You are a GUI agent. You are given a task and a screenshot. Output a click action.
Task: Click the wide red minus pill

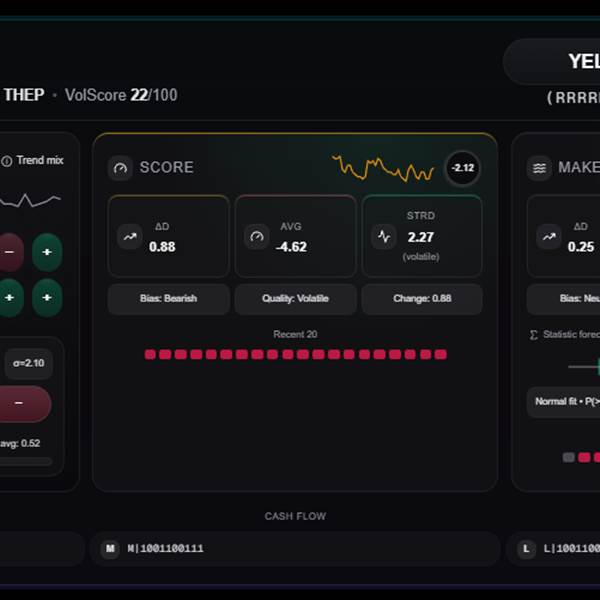[24, 403]
